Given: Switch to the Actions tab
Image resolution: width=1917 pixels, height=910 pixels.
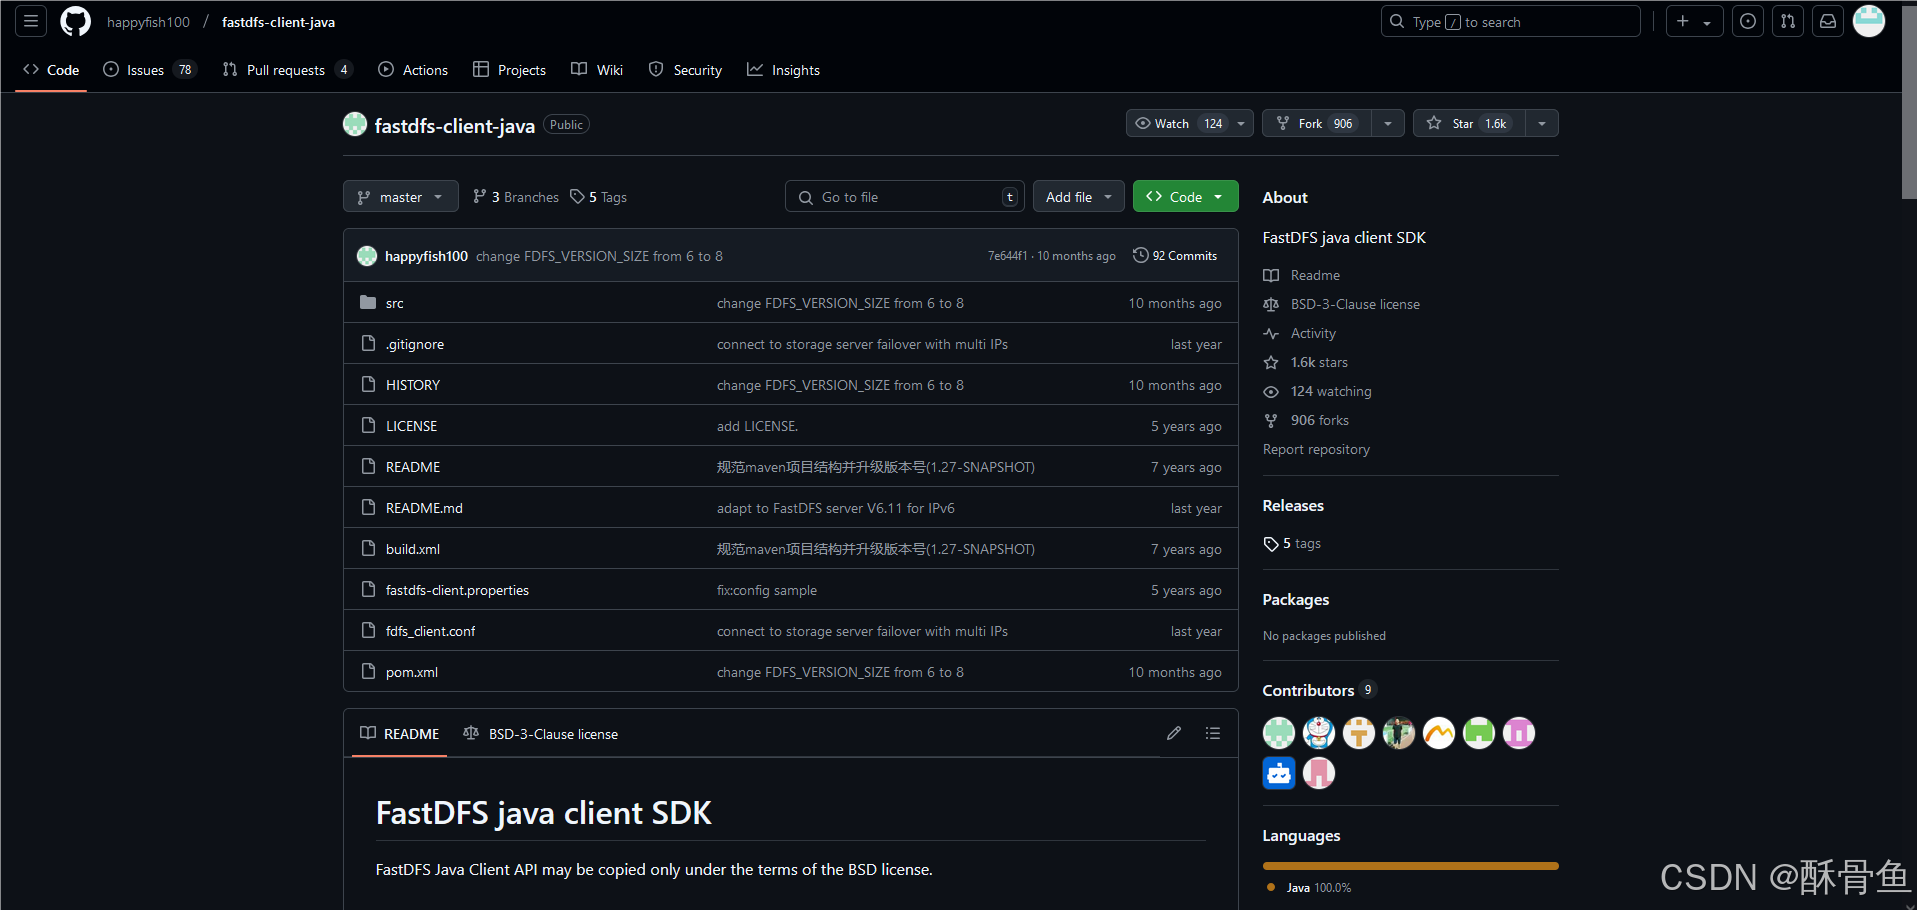Looking at the screenshot, I should 413,70.
